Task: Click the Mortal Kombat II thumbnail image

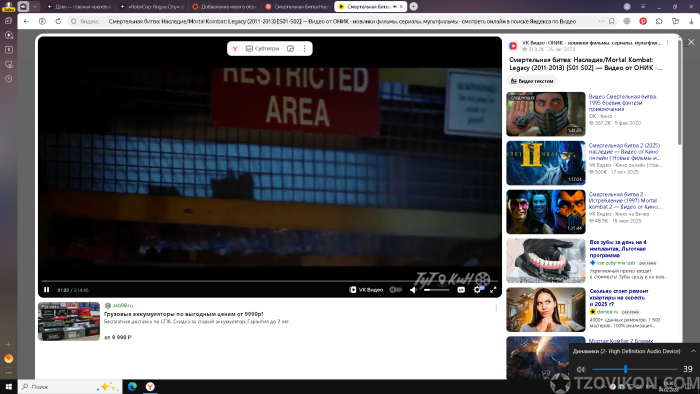Action: point(546,163)
